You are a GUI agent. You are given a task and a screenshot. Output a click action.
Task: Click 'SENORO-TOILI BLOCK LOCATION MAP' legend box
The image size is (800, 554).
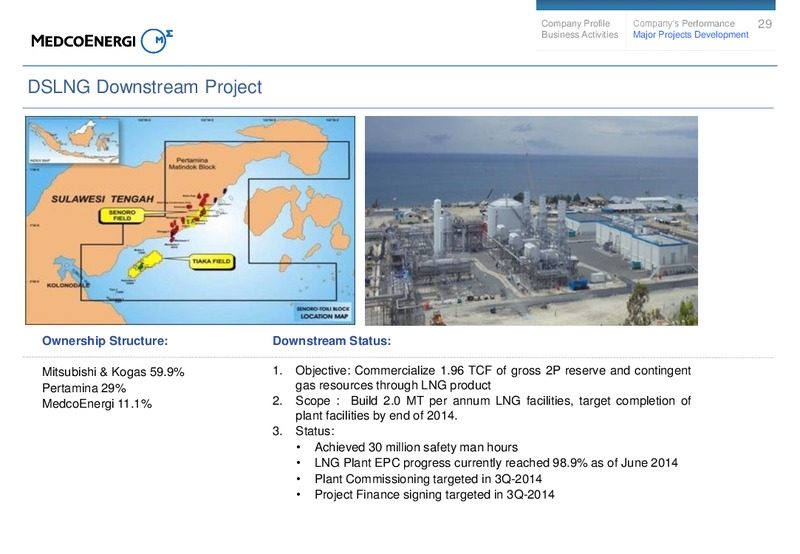[x=323, y=313]
